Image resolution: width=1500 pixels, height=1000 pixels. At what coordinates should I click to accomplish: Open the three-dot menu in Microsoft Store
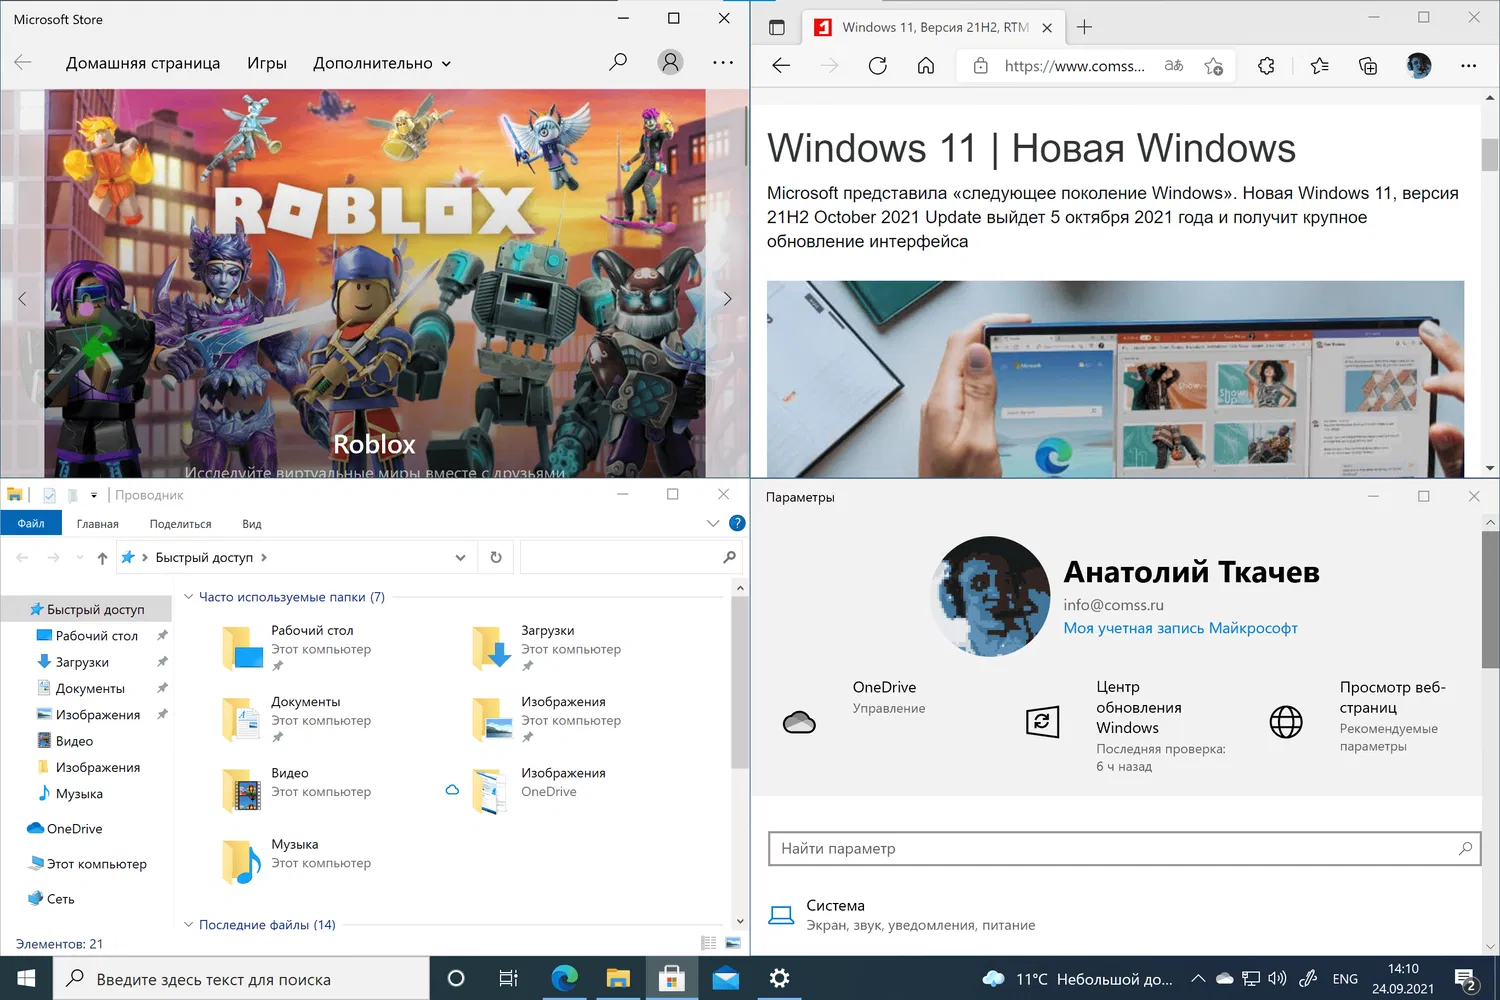tap(723, 62)
